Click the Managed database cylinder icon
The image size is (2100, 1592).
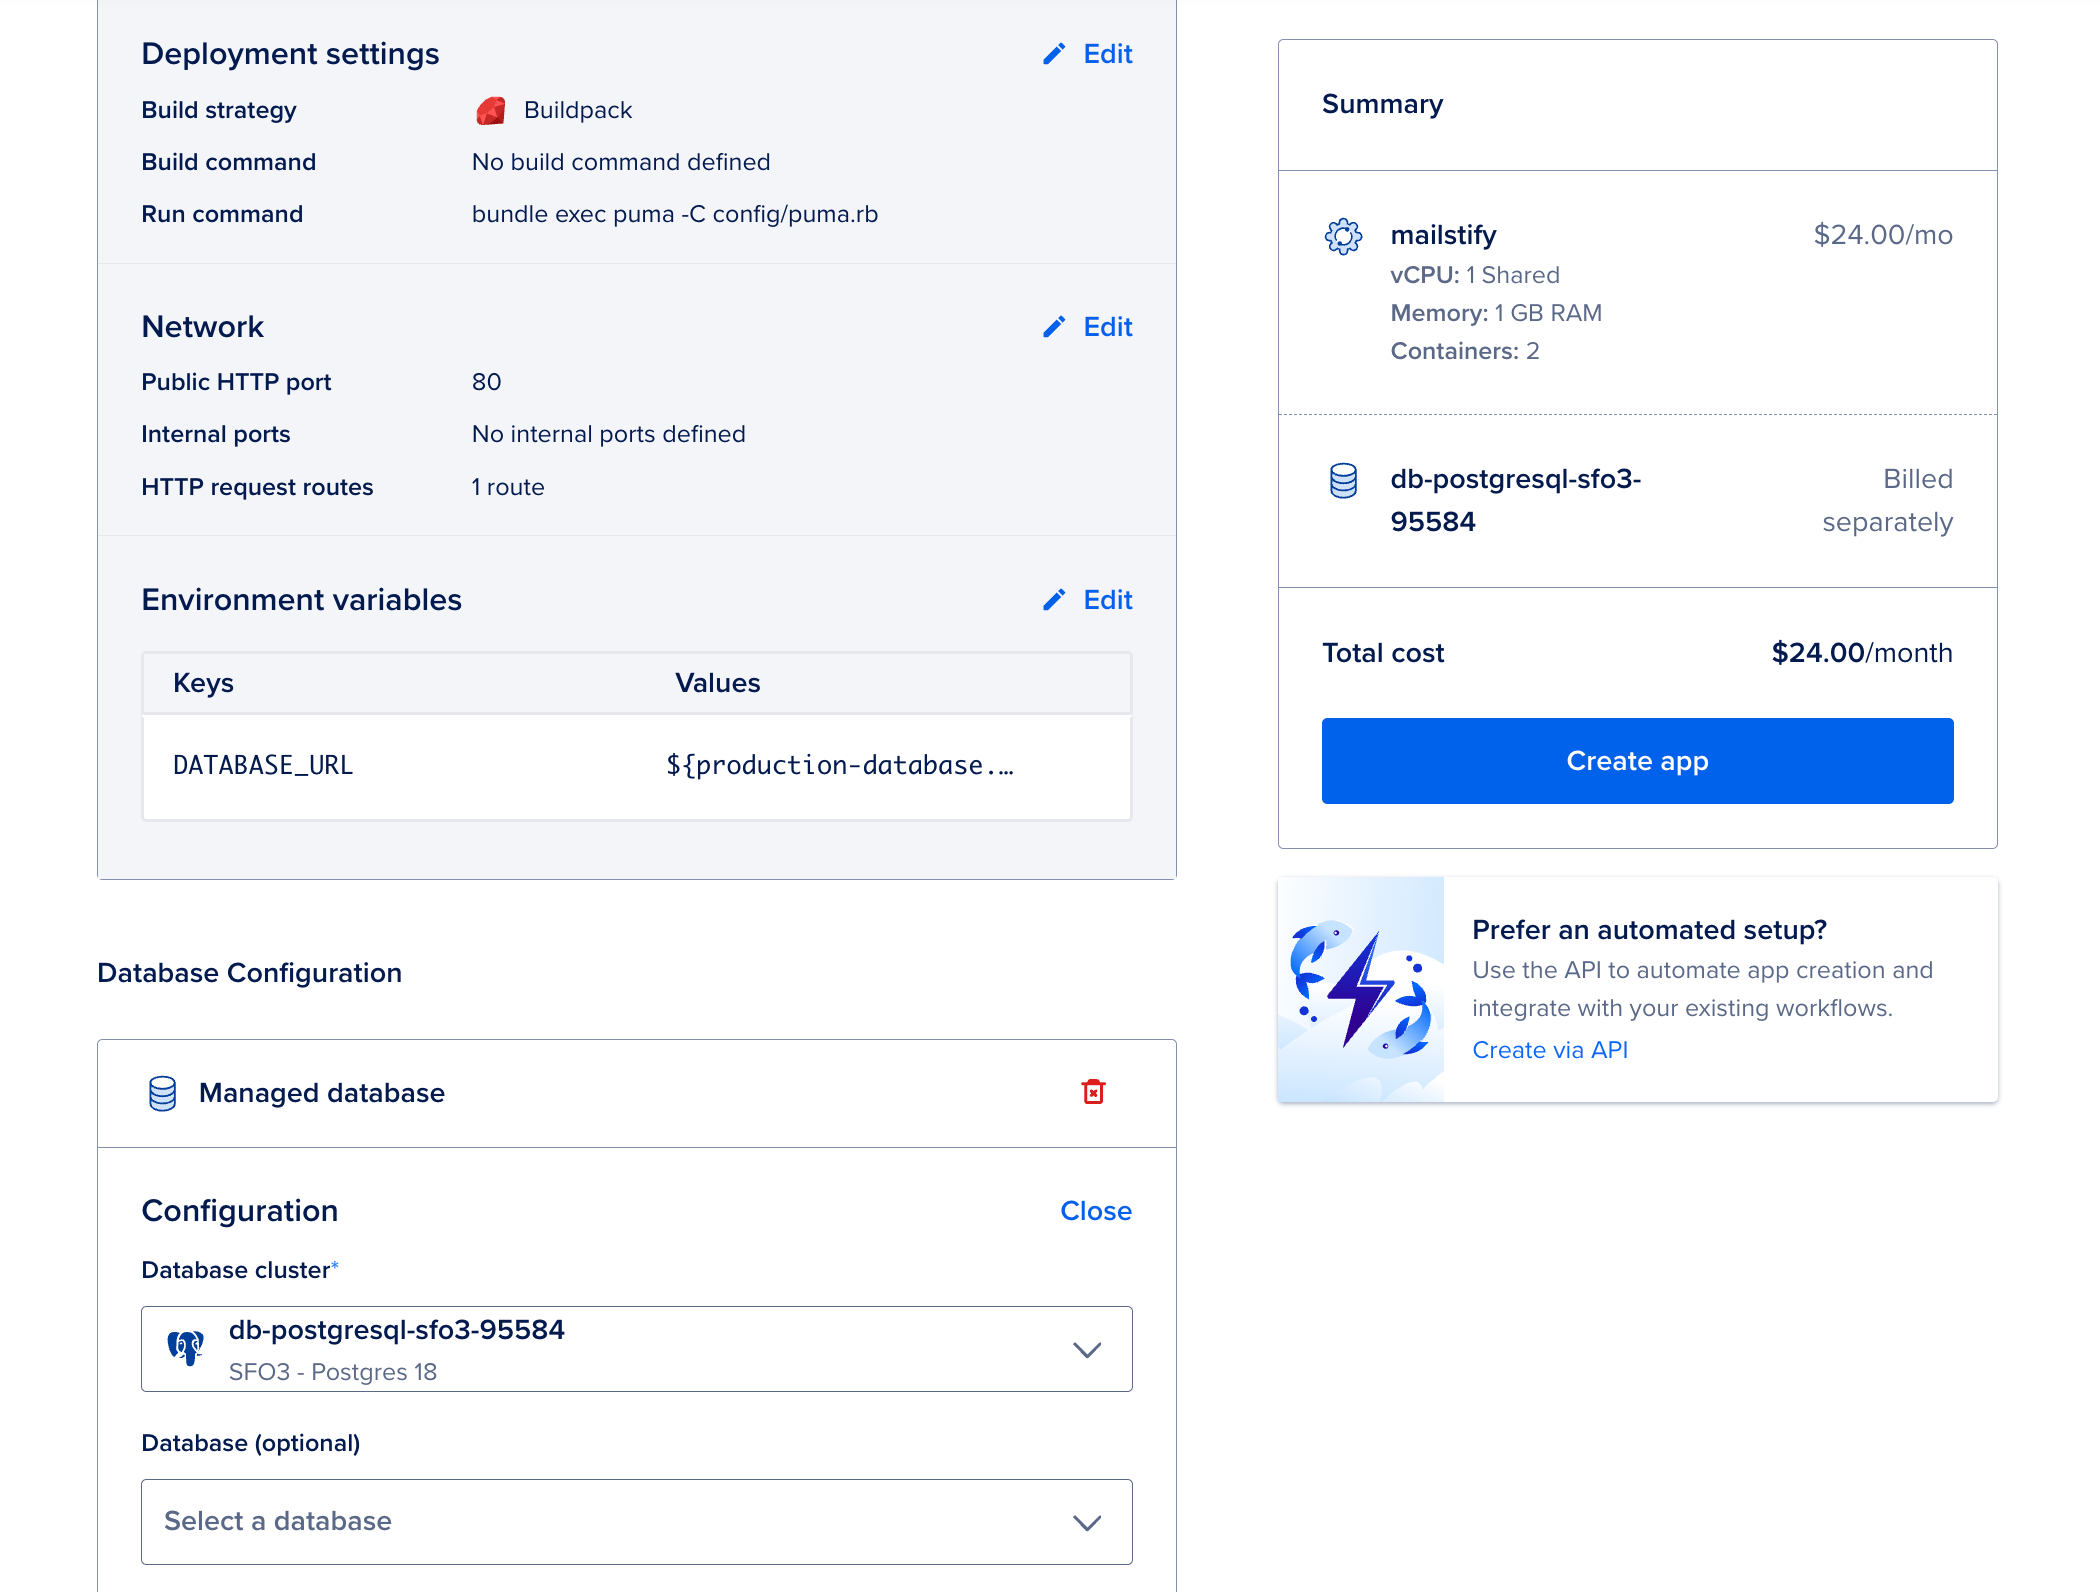pos(161,1093)
